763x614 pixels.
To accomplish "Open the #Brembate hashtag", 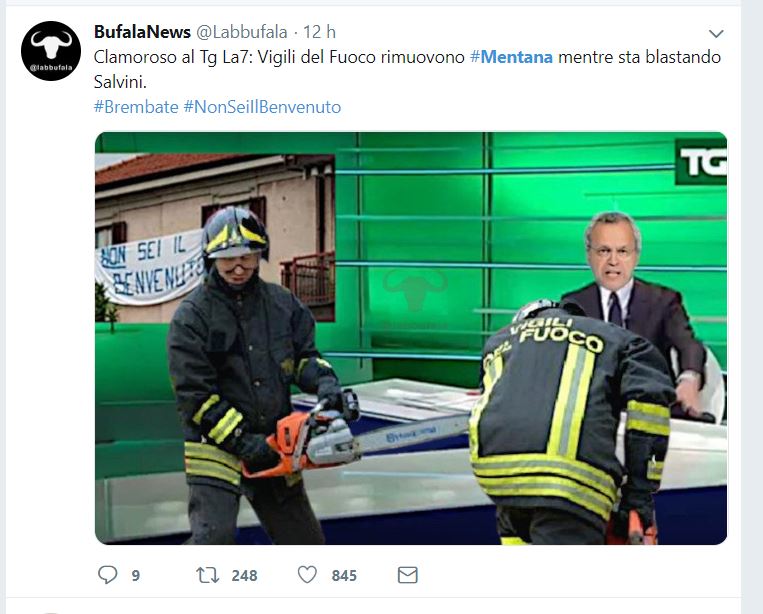I will coord(136,107).
